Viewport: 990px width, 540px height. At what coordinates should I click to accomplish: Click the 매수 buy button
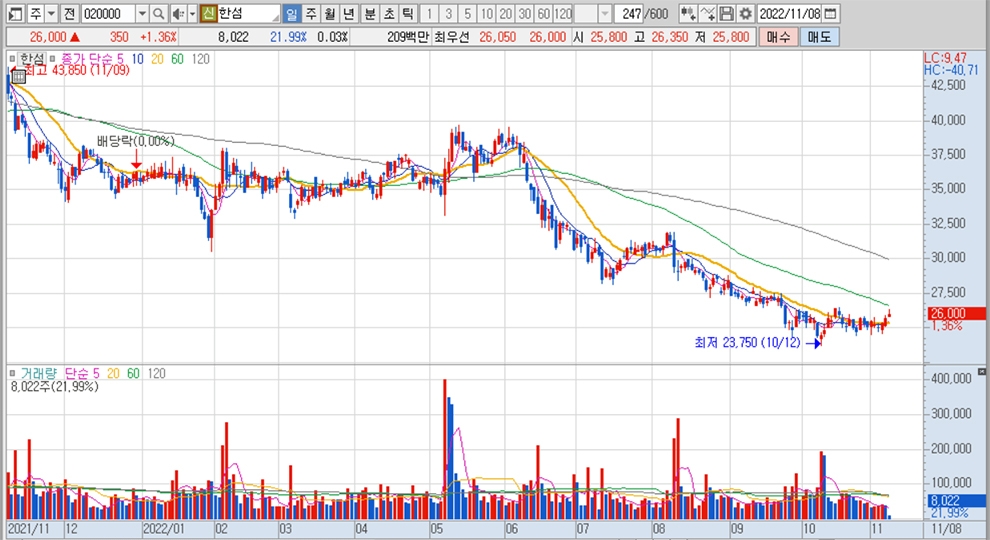pyautogui.click(x=777, y=36)
